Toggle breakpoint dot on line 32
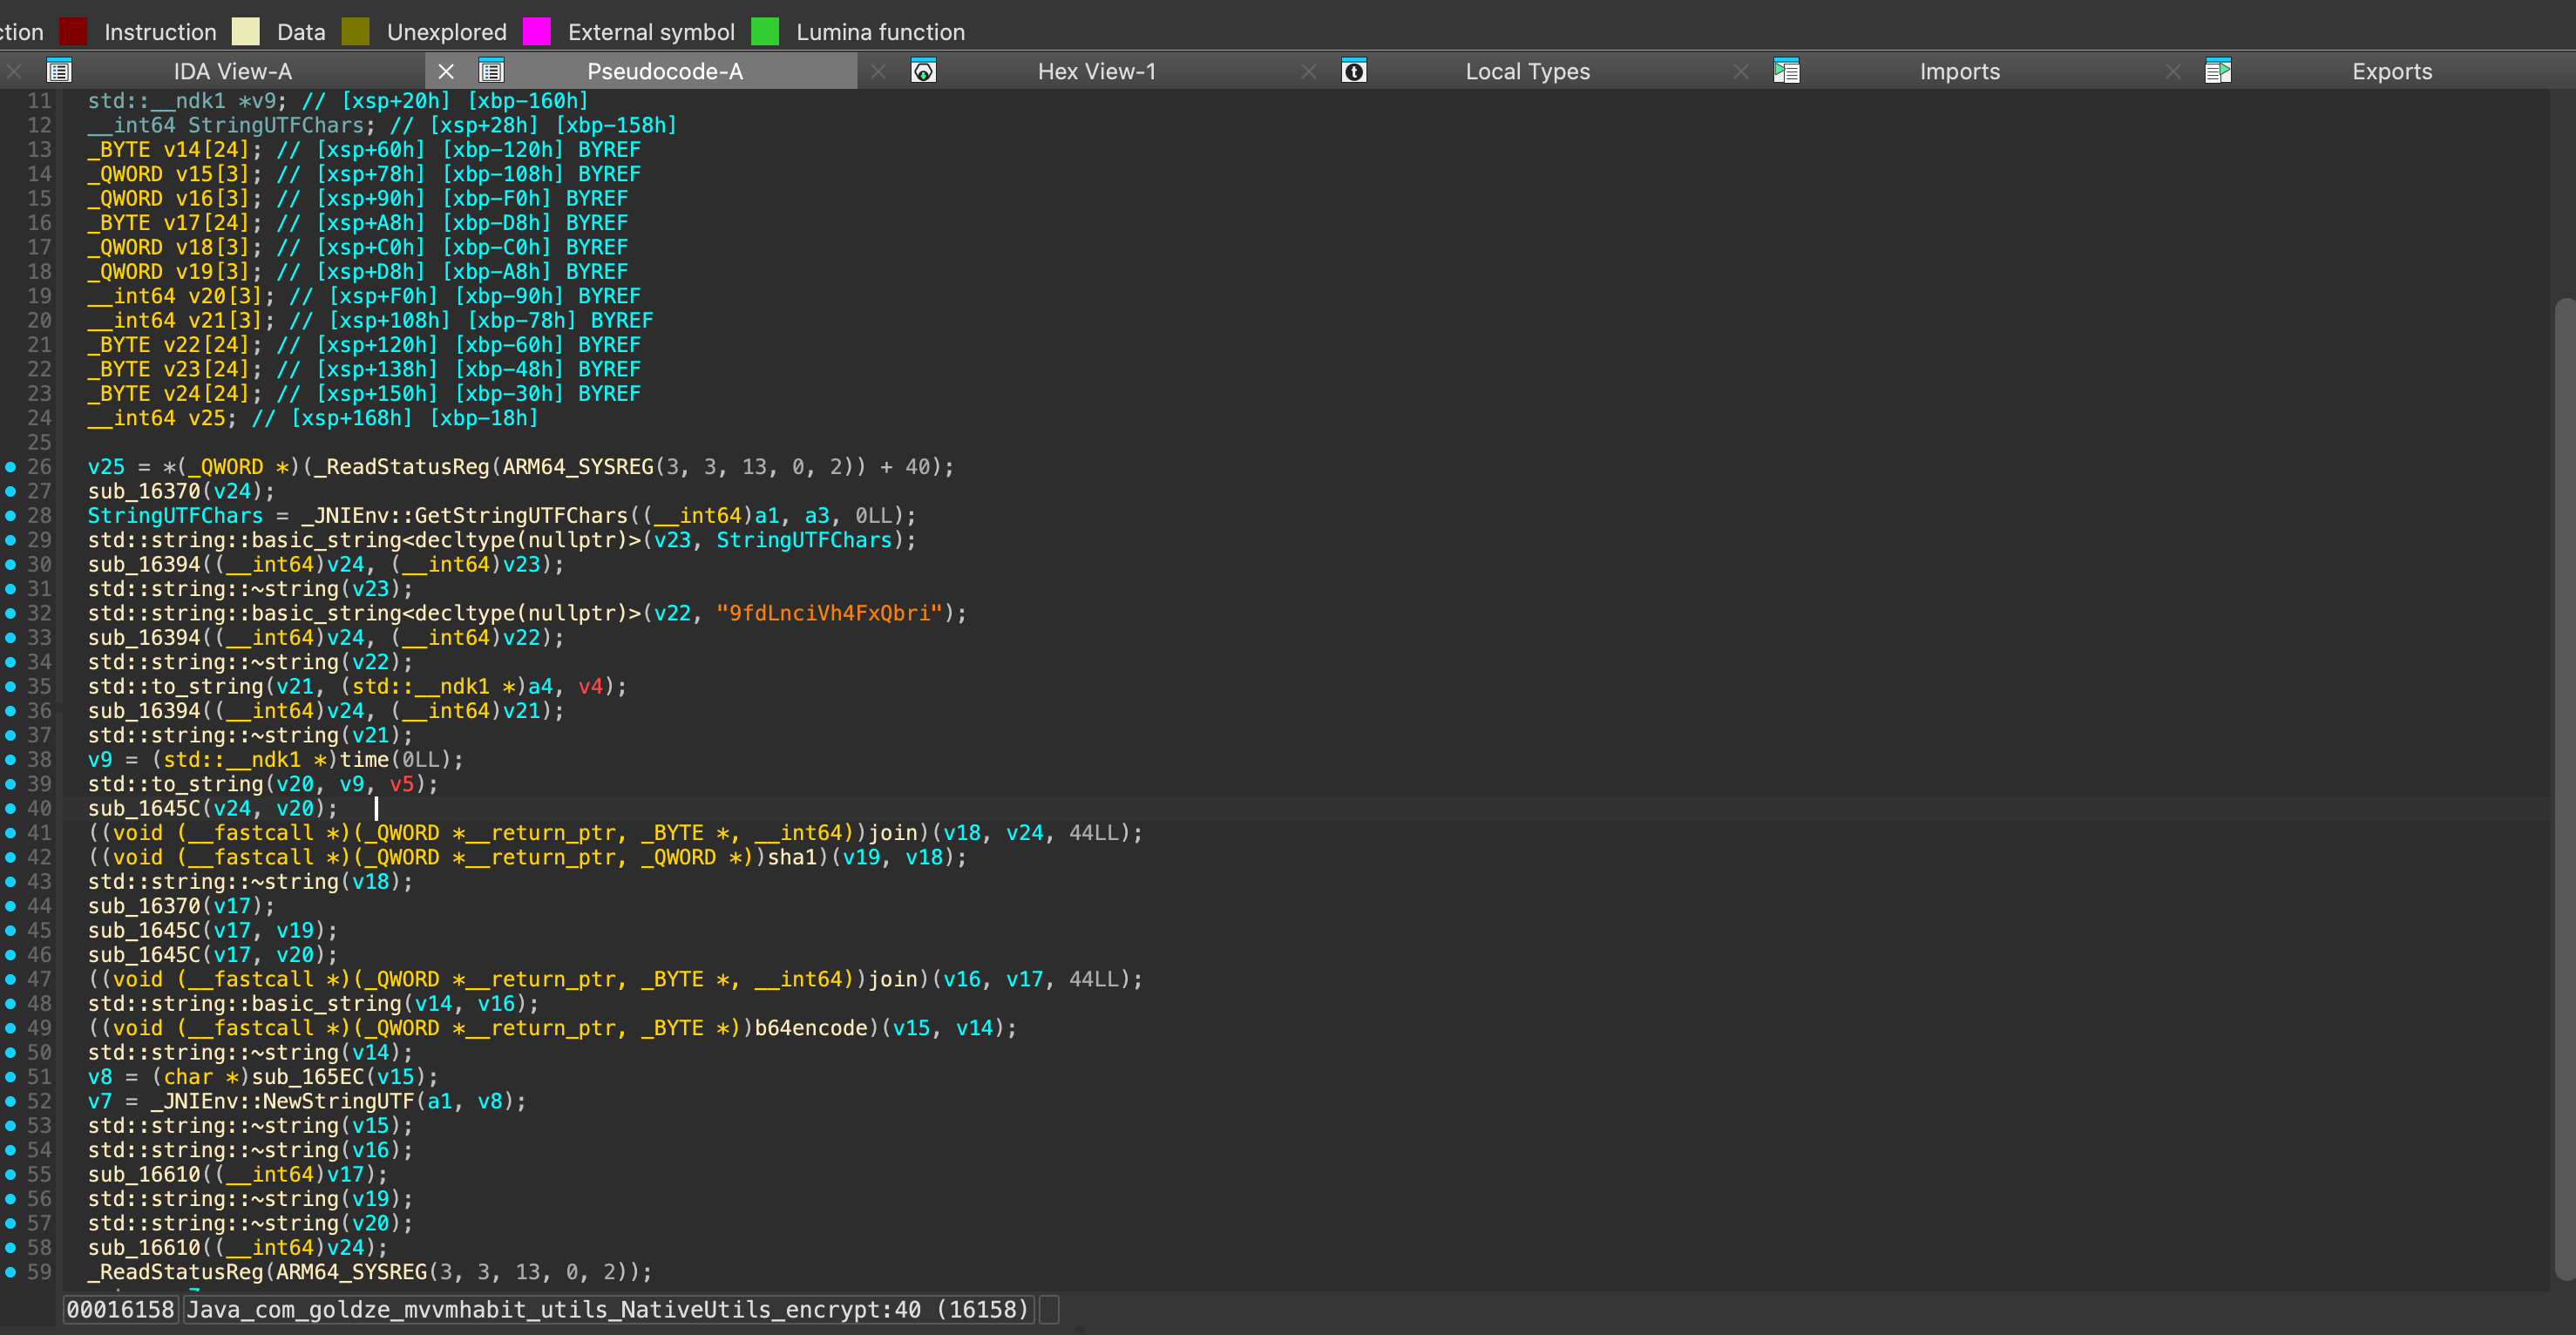Screen dimensions: 2576x1335 coord(10,613)
